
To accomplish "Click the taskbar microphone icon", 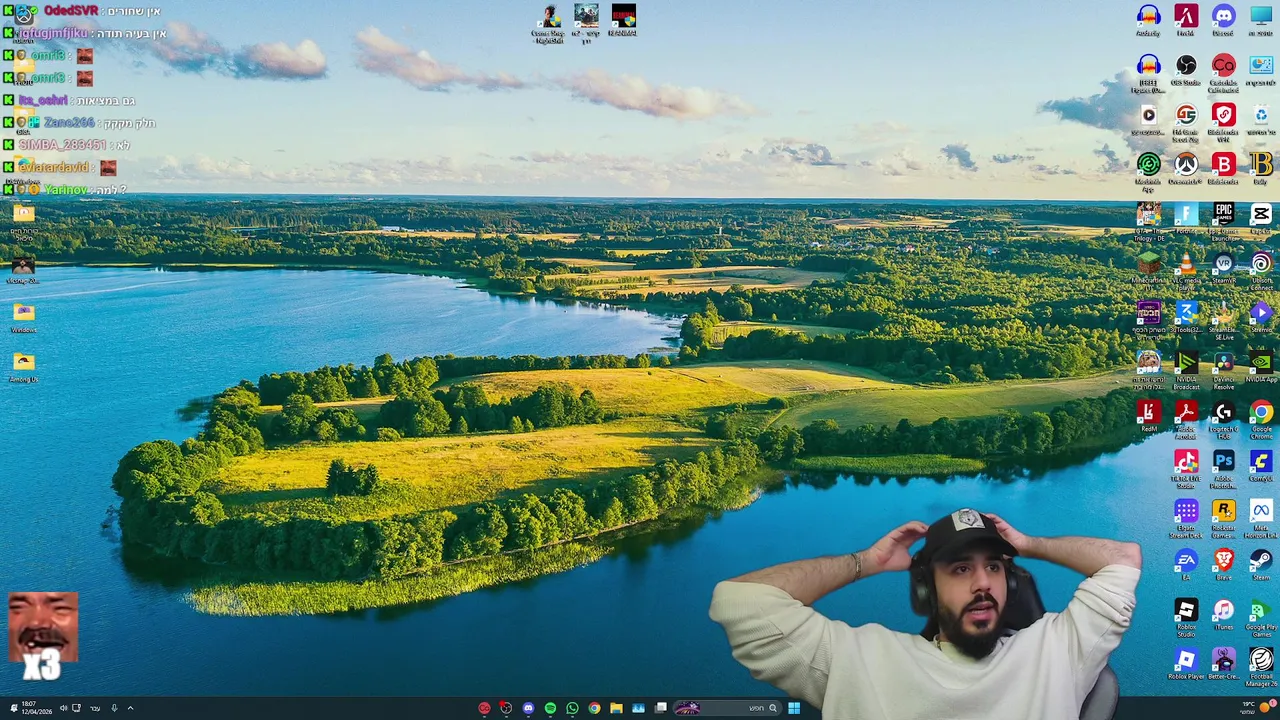I will point(114,708).
